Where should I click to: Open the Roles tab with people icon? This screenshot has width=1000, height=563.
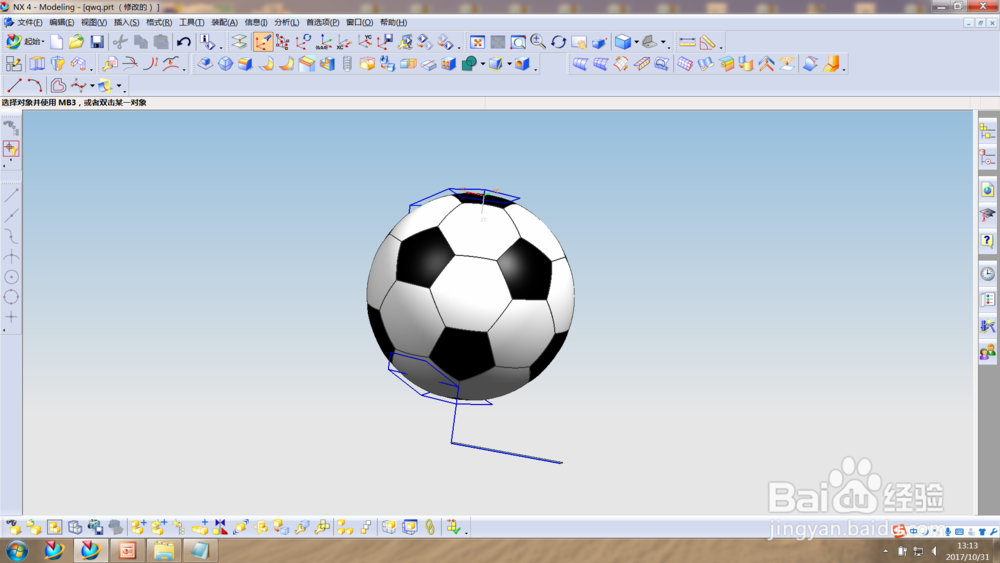click(x=987, y=352)
